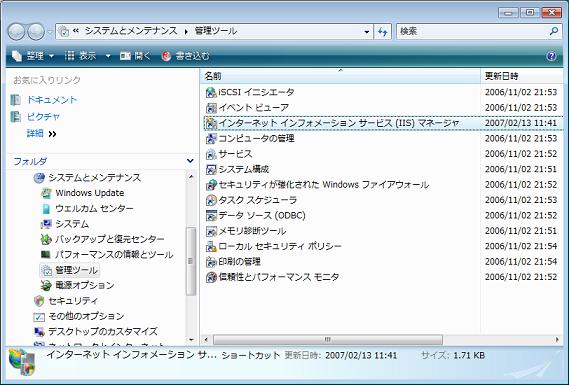Screen dimensions: 569x385
Task: Select the 印刷の管理 icon
Action: [x=211, y=262]
